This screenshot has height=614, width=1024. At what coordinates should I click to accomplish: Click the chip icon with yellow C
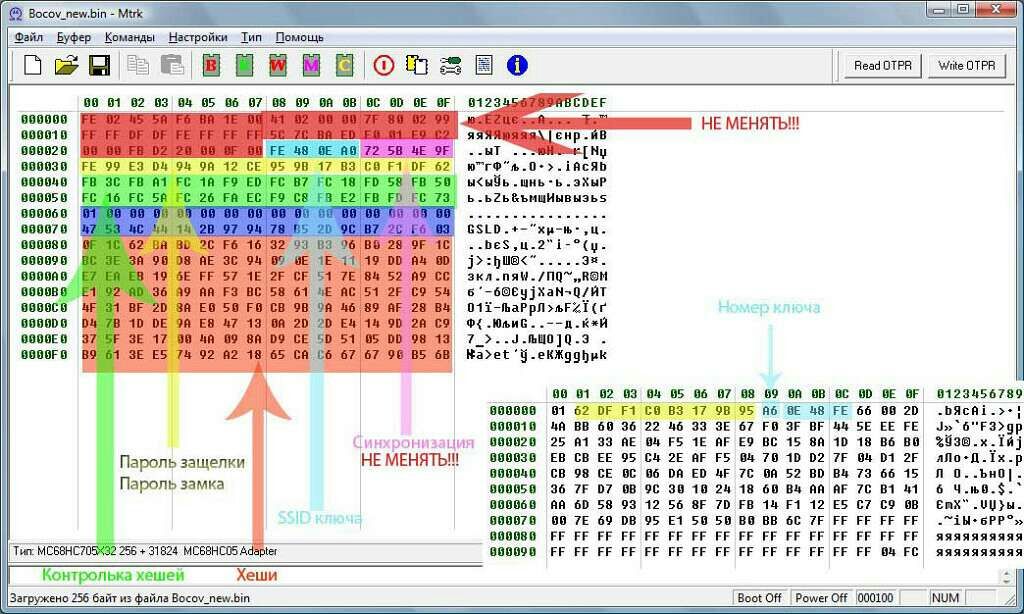[345, 65]
